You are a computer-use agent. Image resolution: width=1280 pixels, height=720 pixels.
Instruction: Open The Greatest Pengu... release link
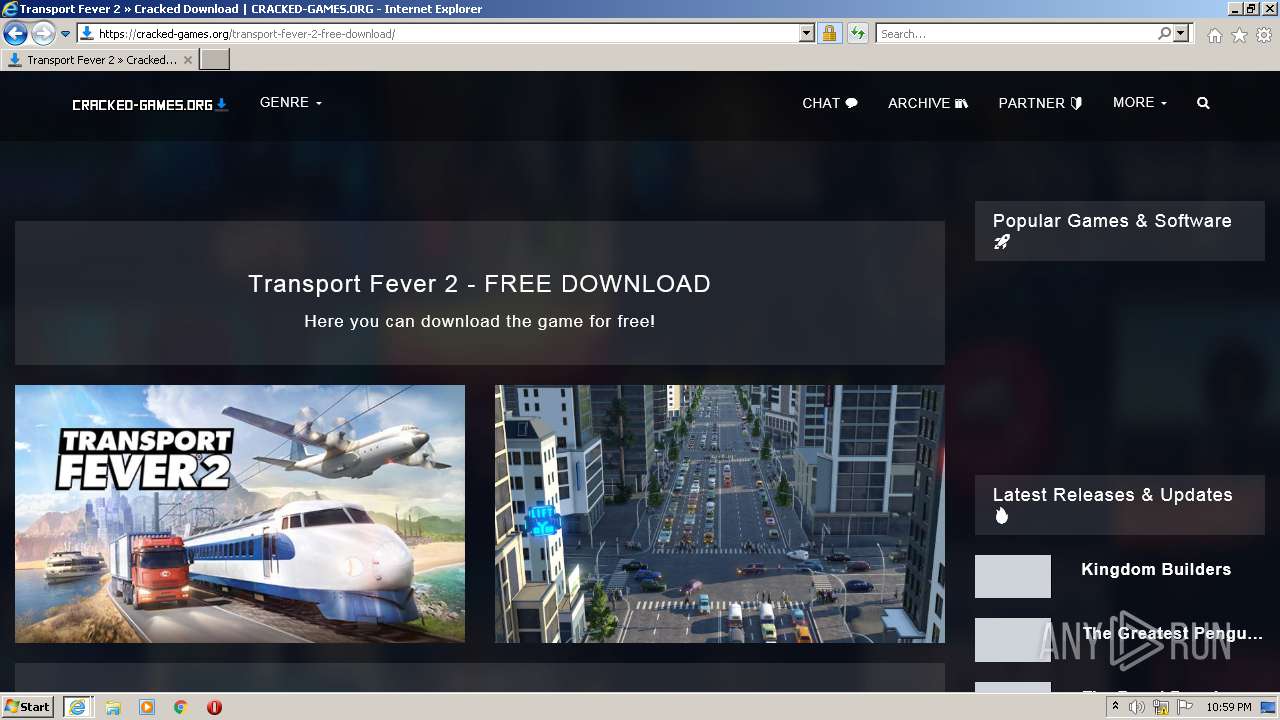click(x=1173, y=634)
